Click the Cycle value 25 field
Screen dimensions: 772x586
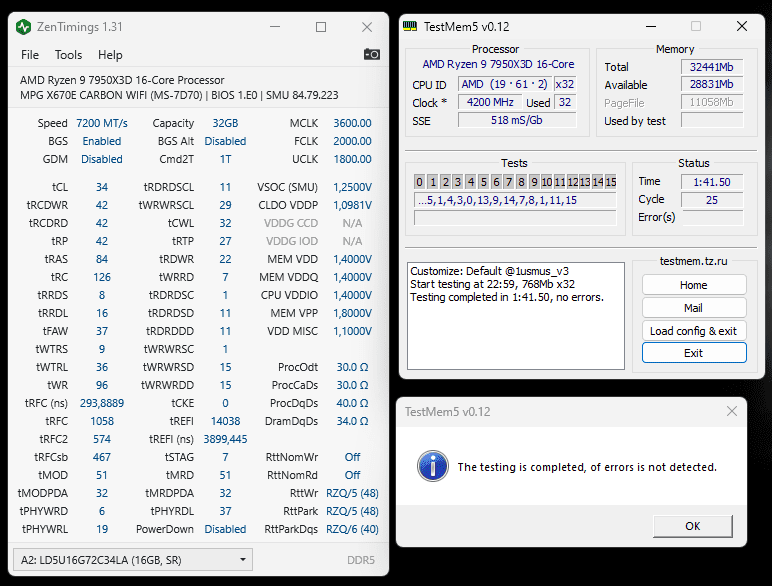coord(712,200)
